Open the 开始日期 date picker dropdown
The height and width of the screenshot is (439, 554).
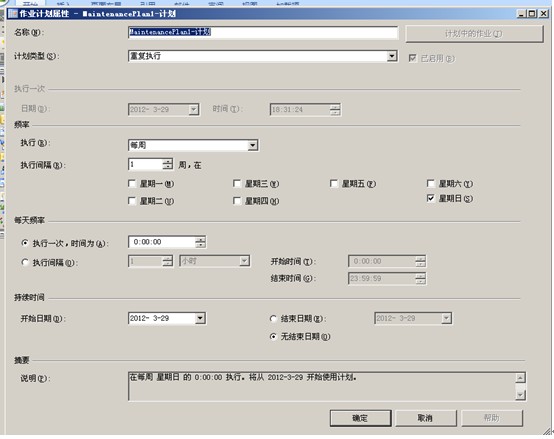point(200,318)
